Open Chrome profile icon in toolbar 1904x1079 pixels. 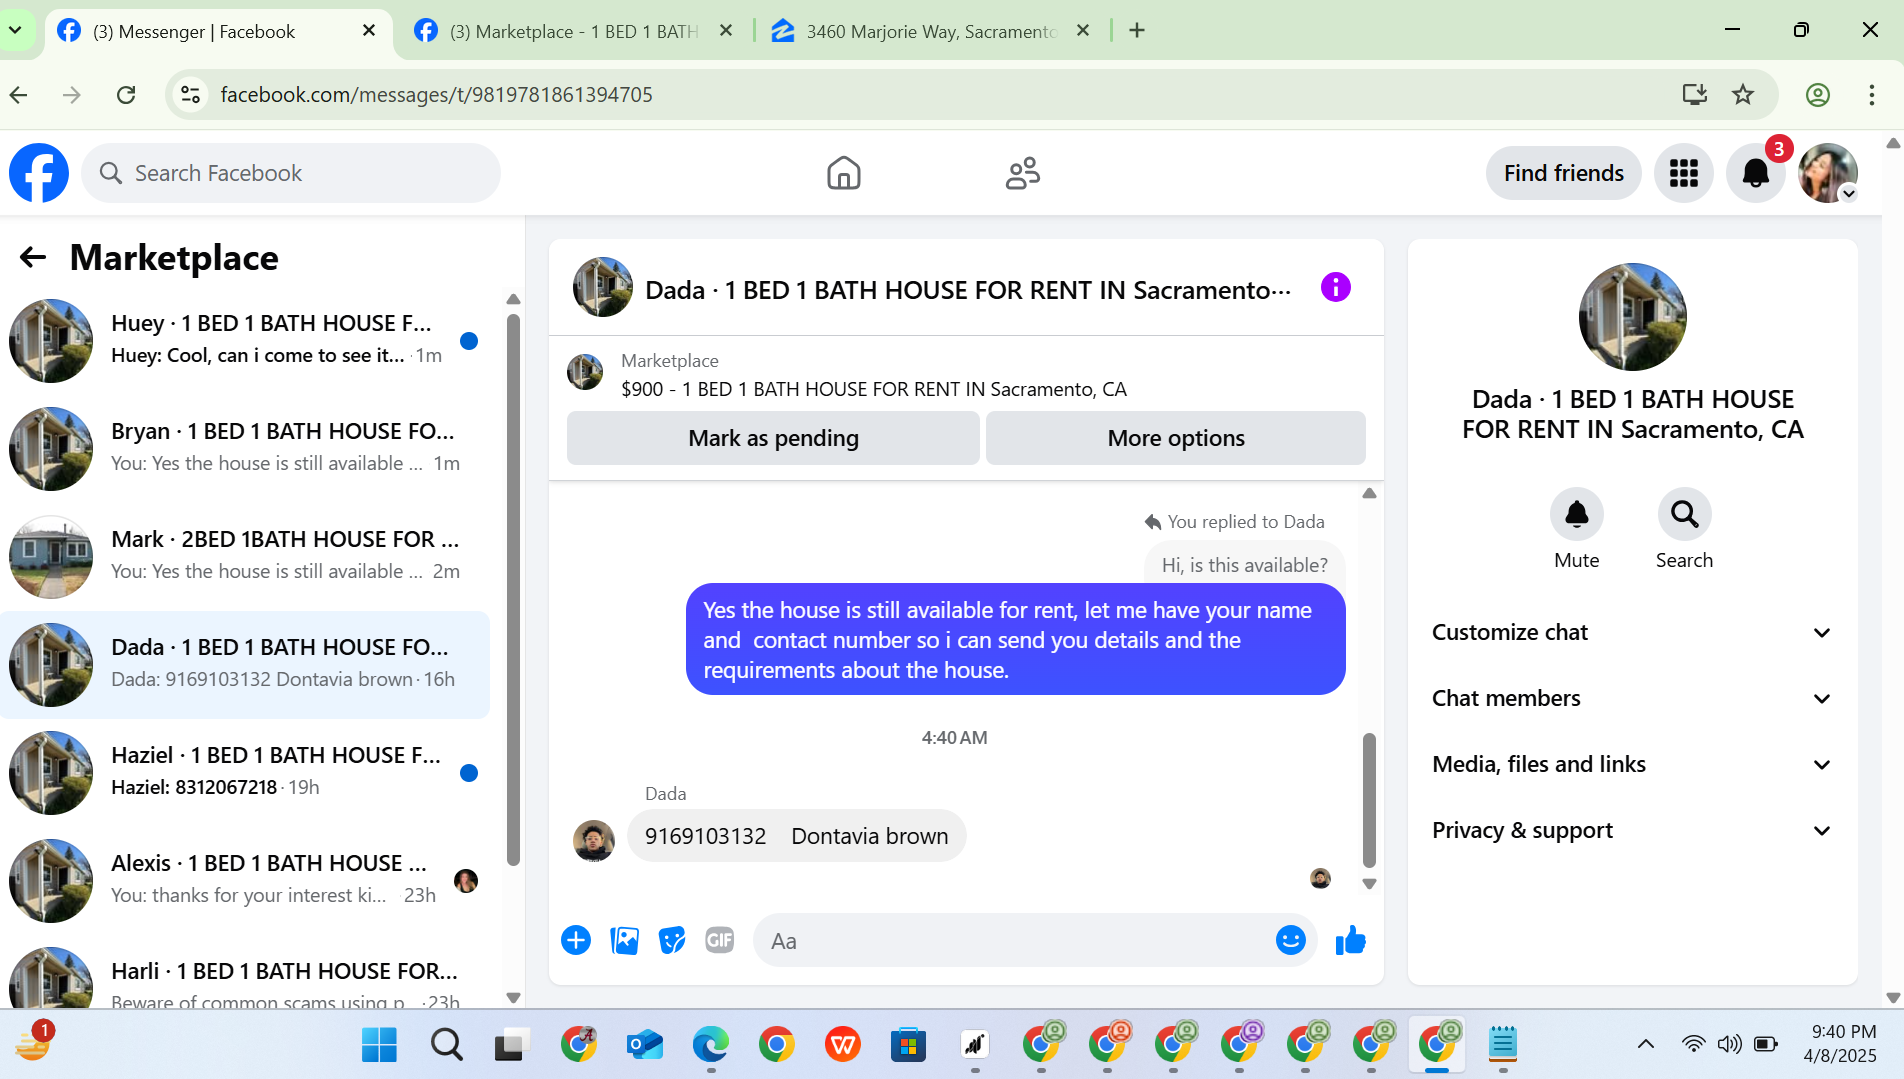click(x=1818, y=95)
